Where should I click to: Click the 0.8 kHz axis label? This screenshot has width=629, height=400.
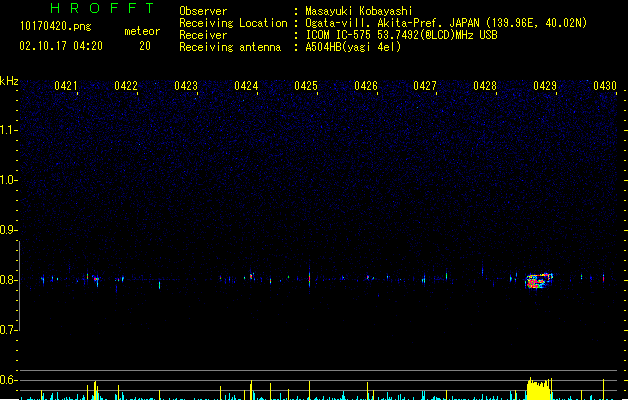(x=8, y=280)
